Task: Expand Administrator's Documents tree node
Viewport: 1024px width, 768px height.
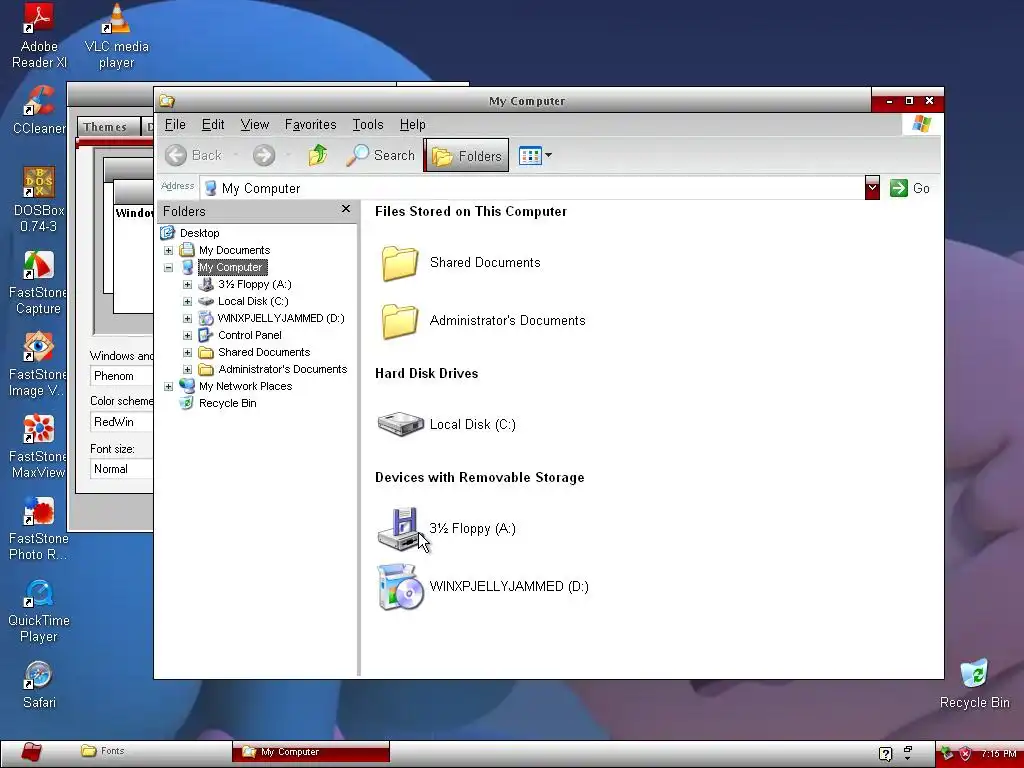Action: click(187, 369)
